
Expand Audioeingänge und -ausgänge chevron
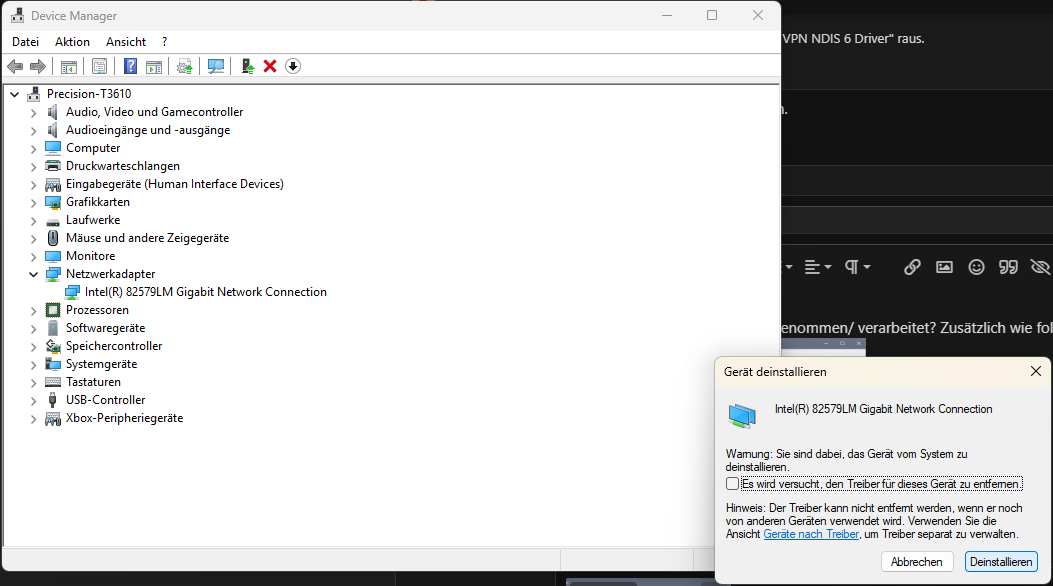(34, 131)
